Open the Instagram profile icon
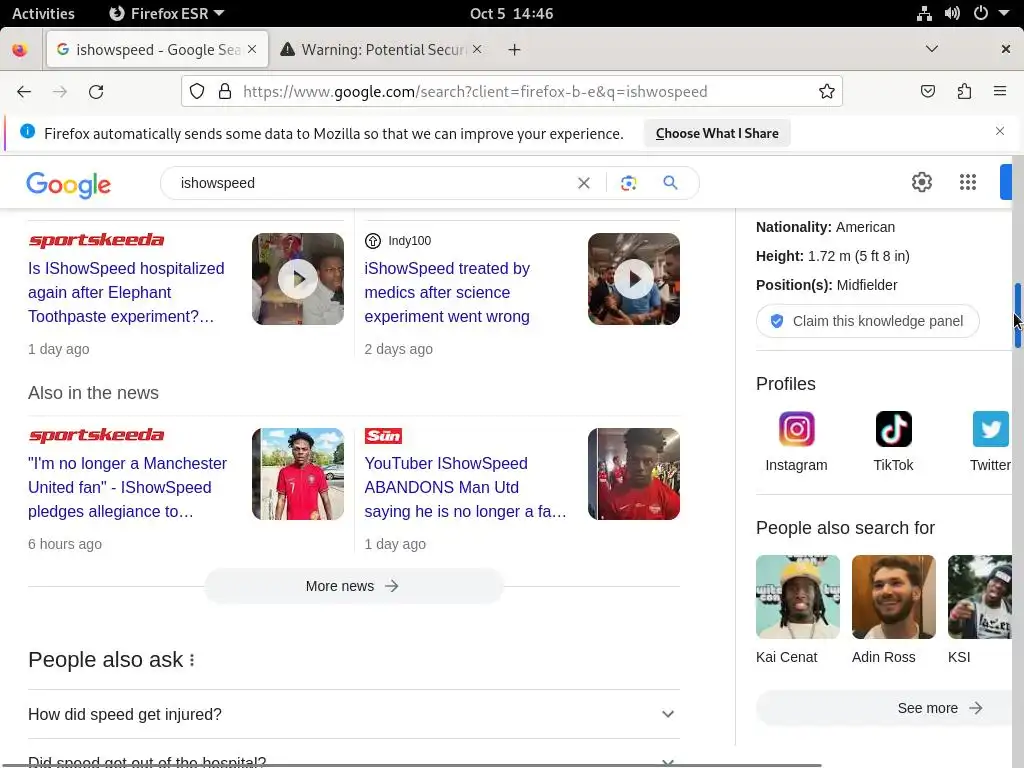This screenshot has height=768, width=1024. 796,429
